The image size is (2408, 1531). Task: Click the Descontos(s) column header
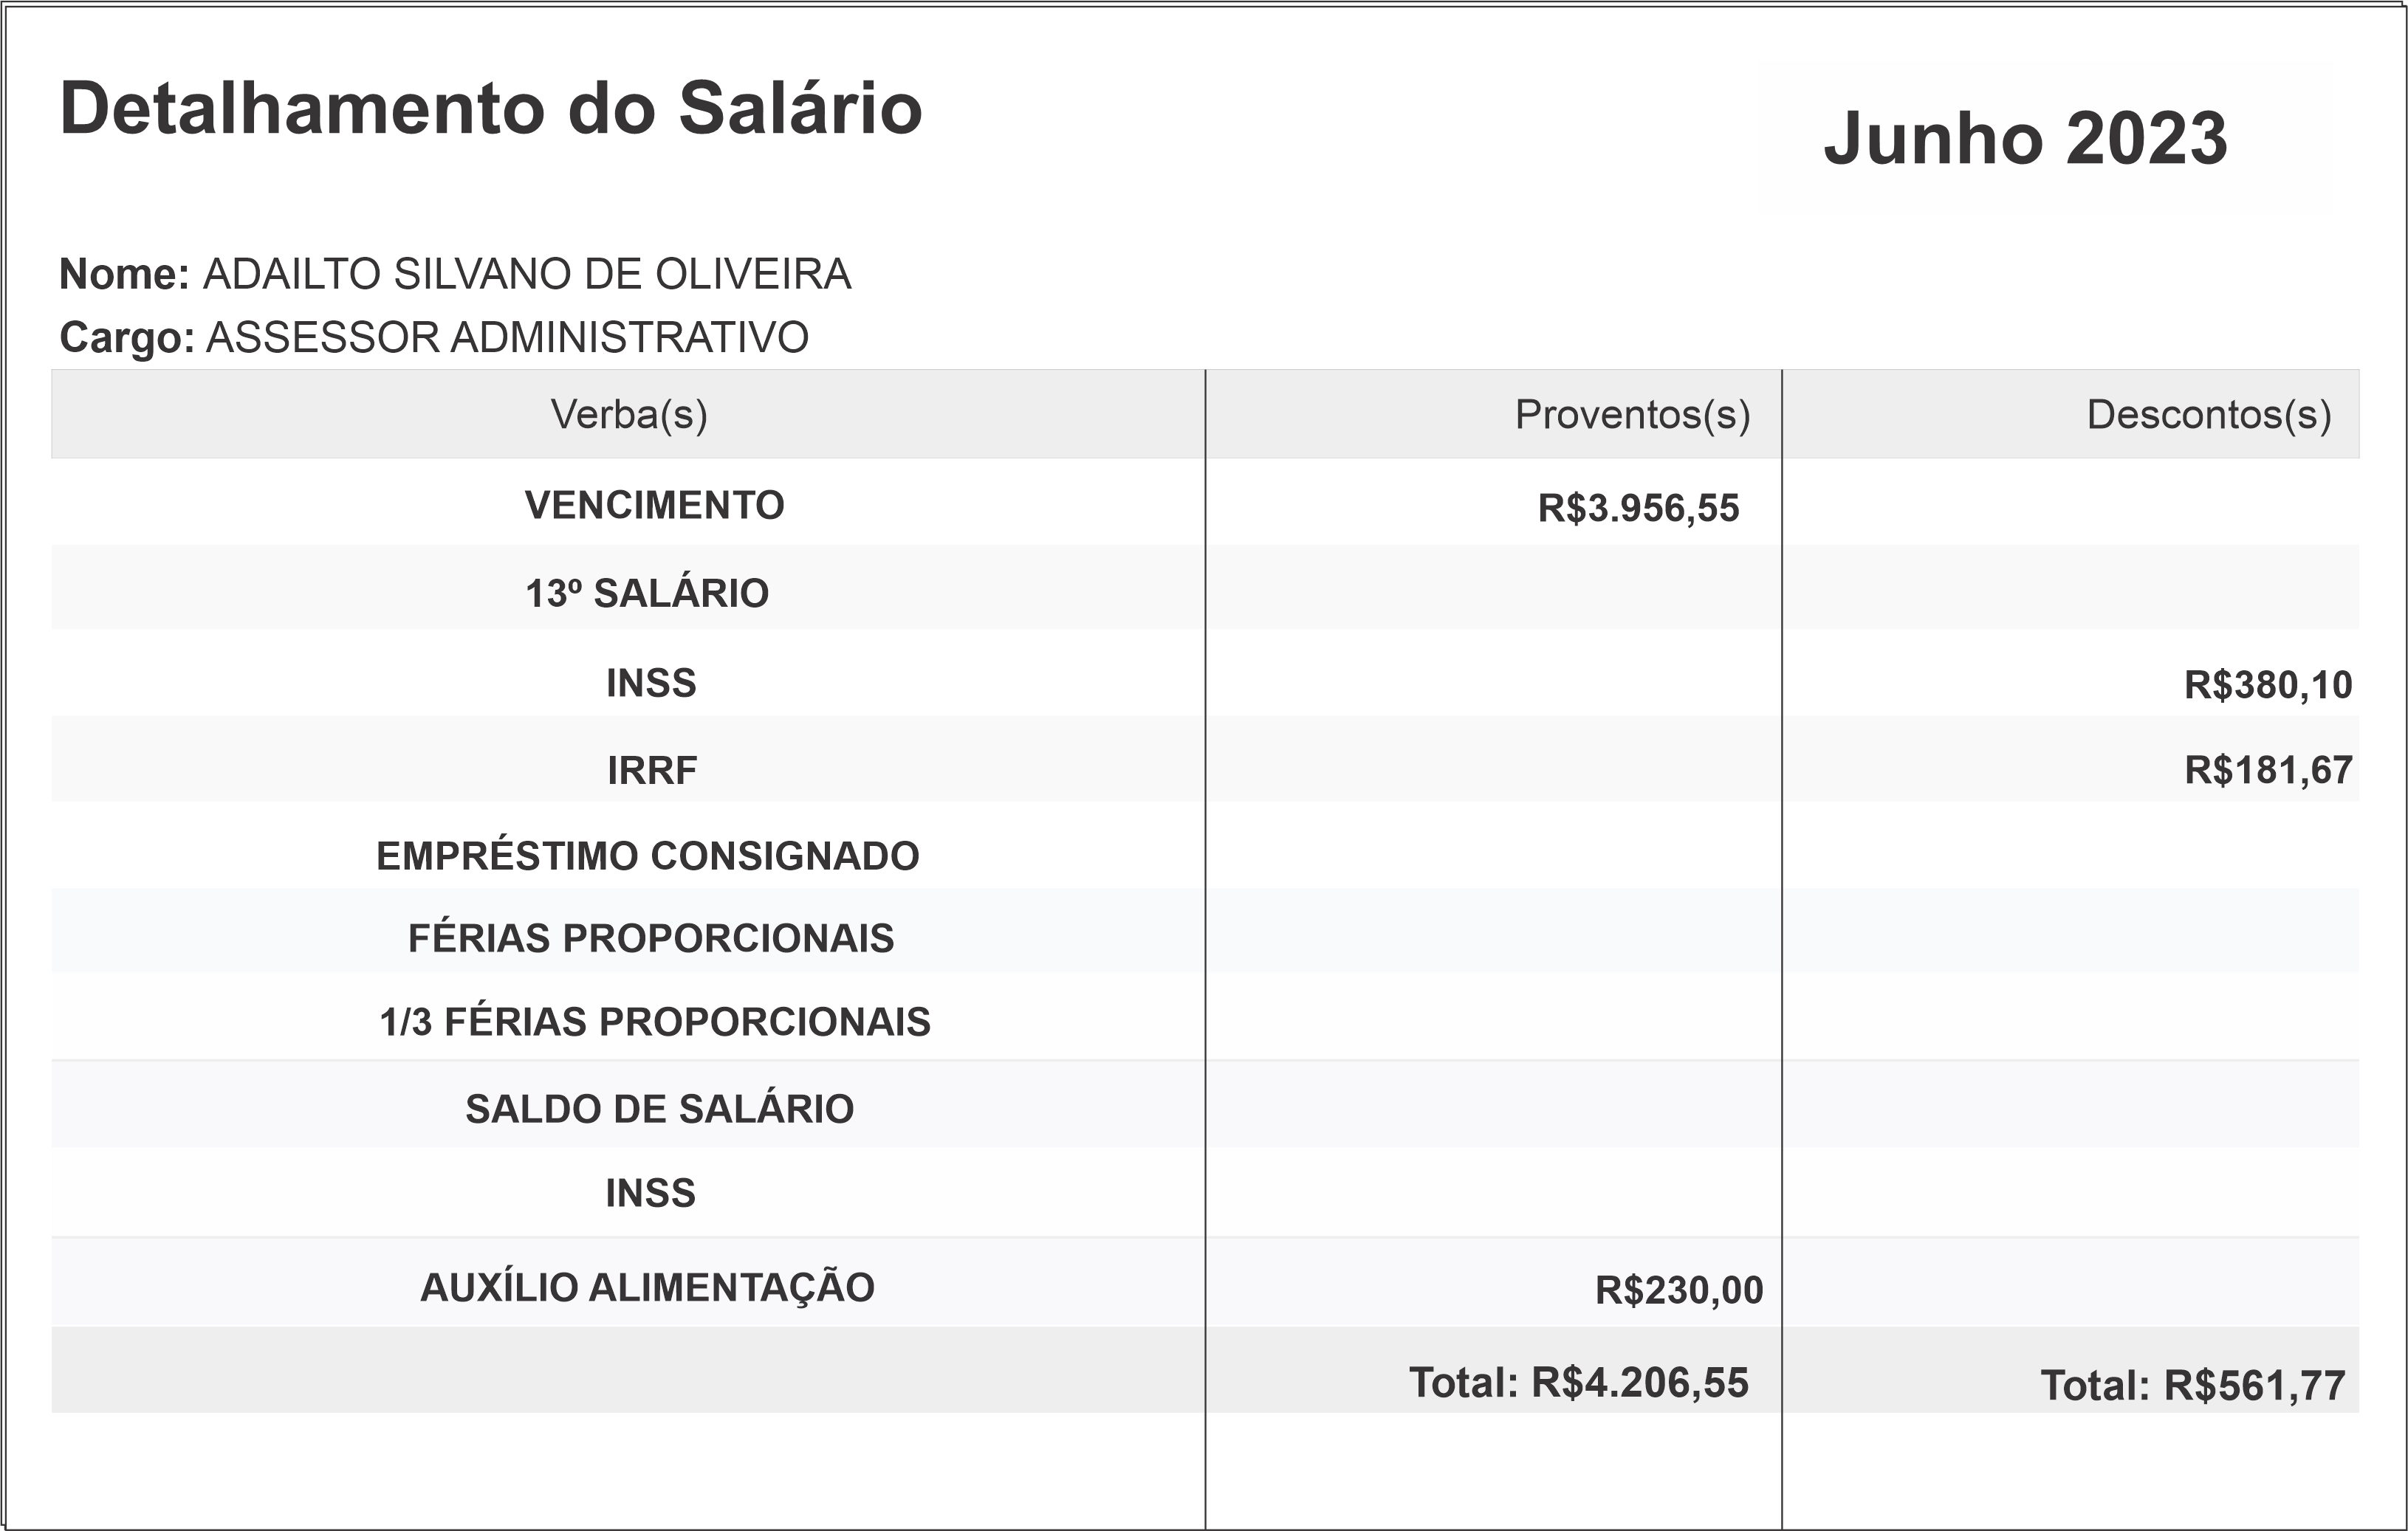coord(2208,414)
